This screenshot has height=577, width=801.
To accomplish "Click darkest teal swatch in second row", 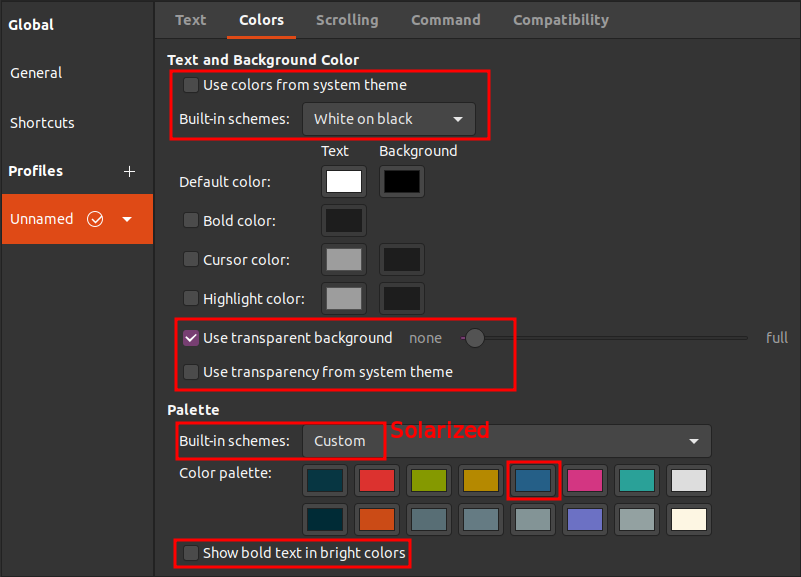I will pyautogui.click(x=325, y=519).
